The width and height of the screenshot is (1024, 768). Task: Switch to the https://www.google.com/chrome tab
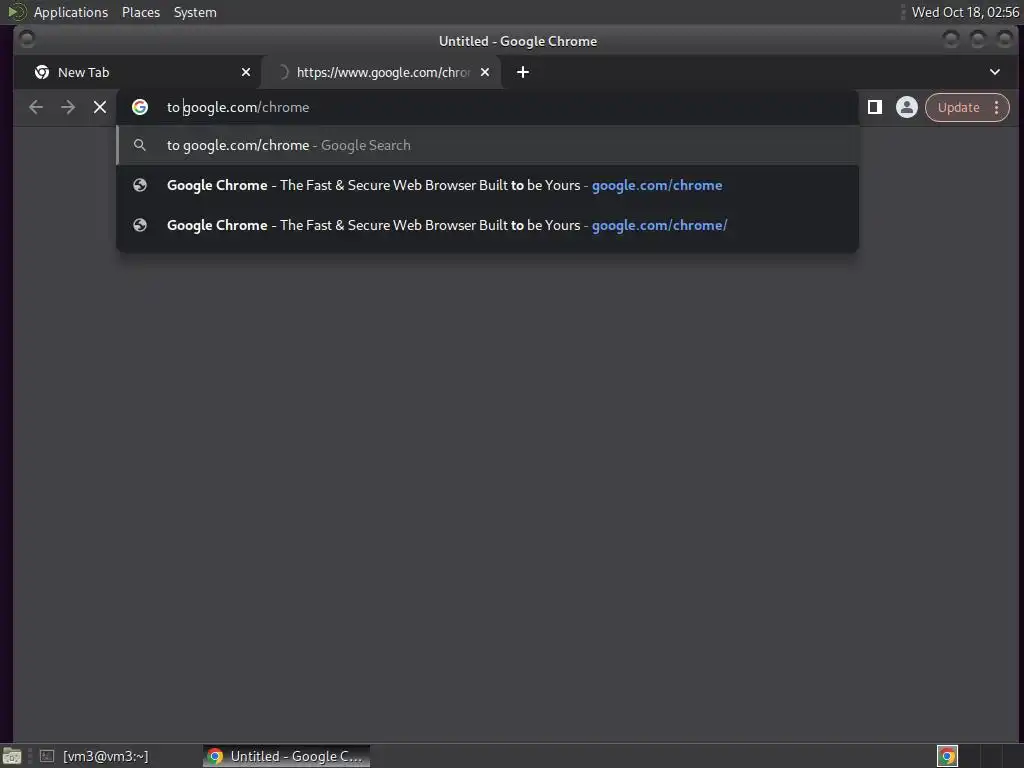pos(381,72)
